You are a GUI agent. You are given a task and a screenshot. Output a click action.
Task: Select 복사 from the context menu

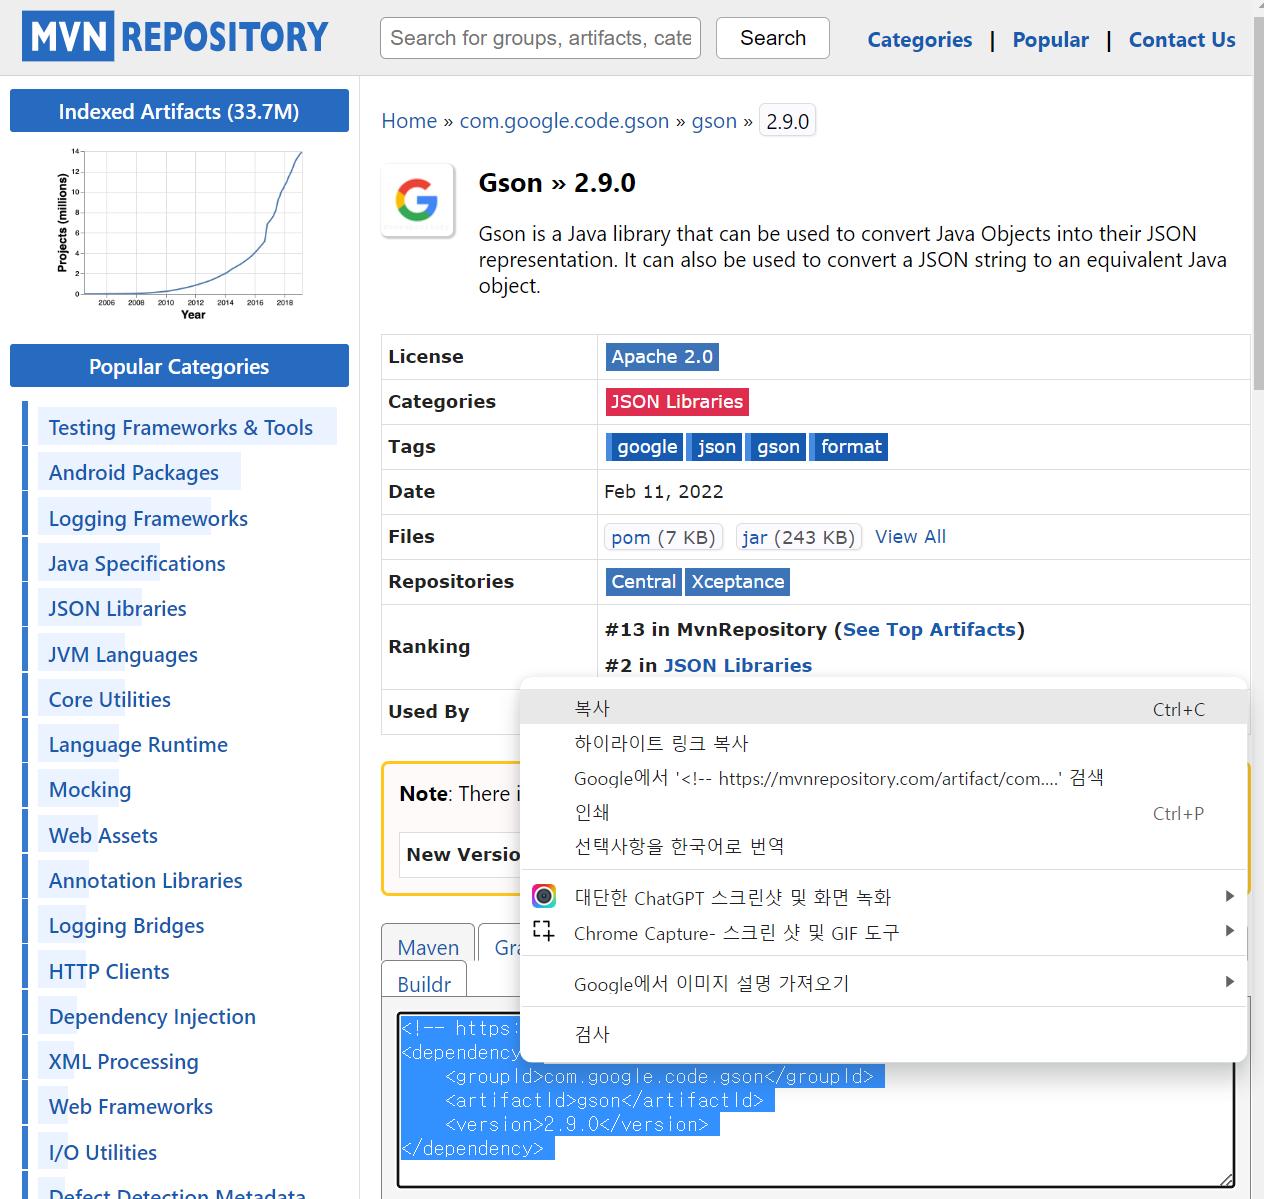click(884, 708)
